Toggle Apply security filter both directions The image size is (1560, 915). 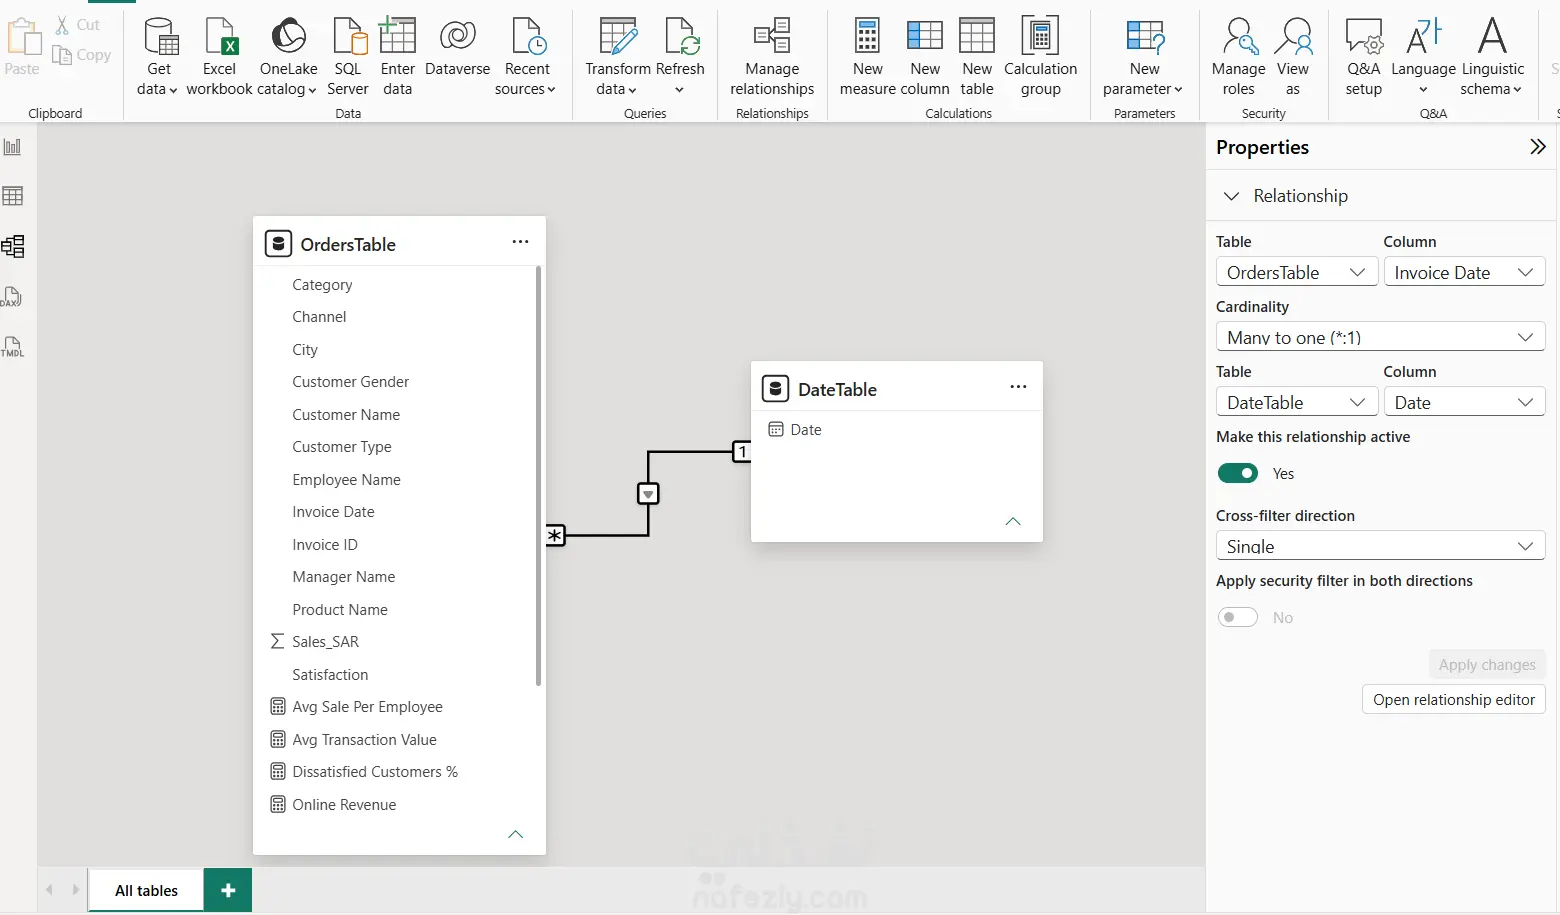[x=1238, y=617]
